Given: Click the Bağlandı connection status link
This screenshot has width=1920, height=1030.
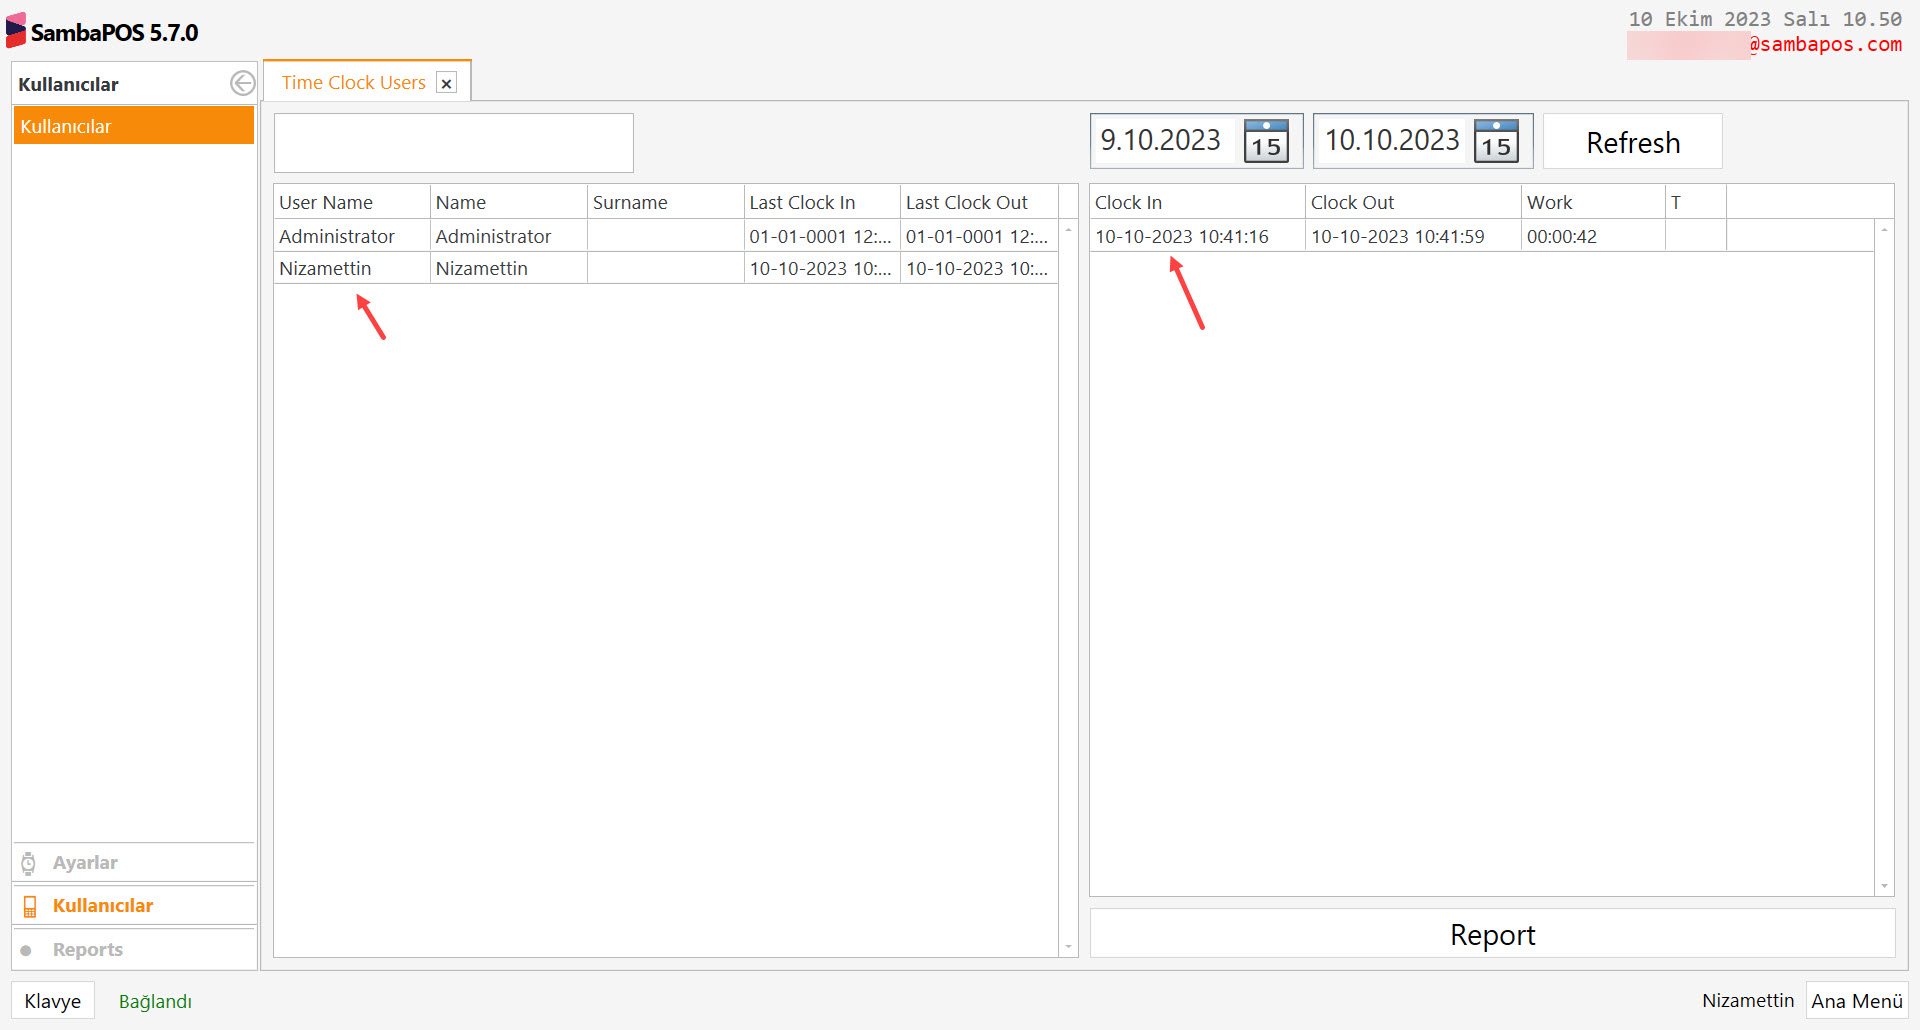Looking at the screenshot, I should (x=155, y=1000).
